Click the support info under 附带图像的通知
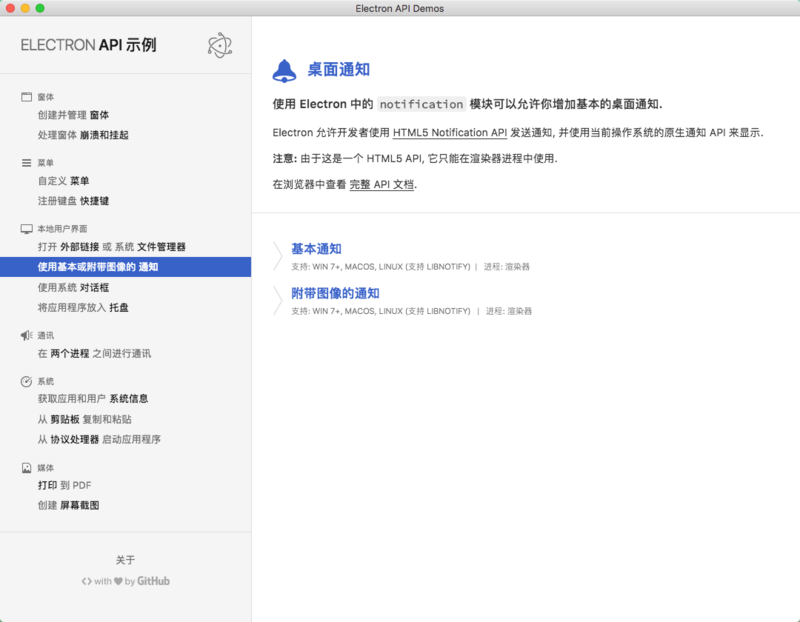Image resolution: width=800 pixels, height=622 pixels. pyautogui.click(x=412, y=311)
